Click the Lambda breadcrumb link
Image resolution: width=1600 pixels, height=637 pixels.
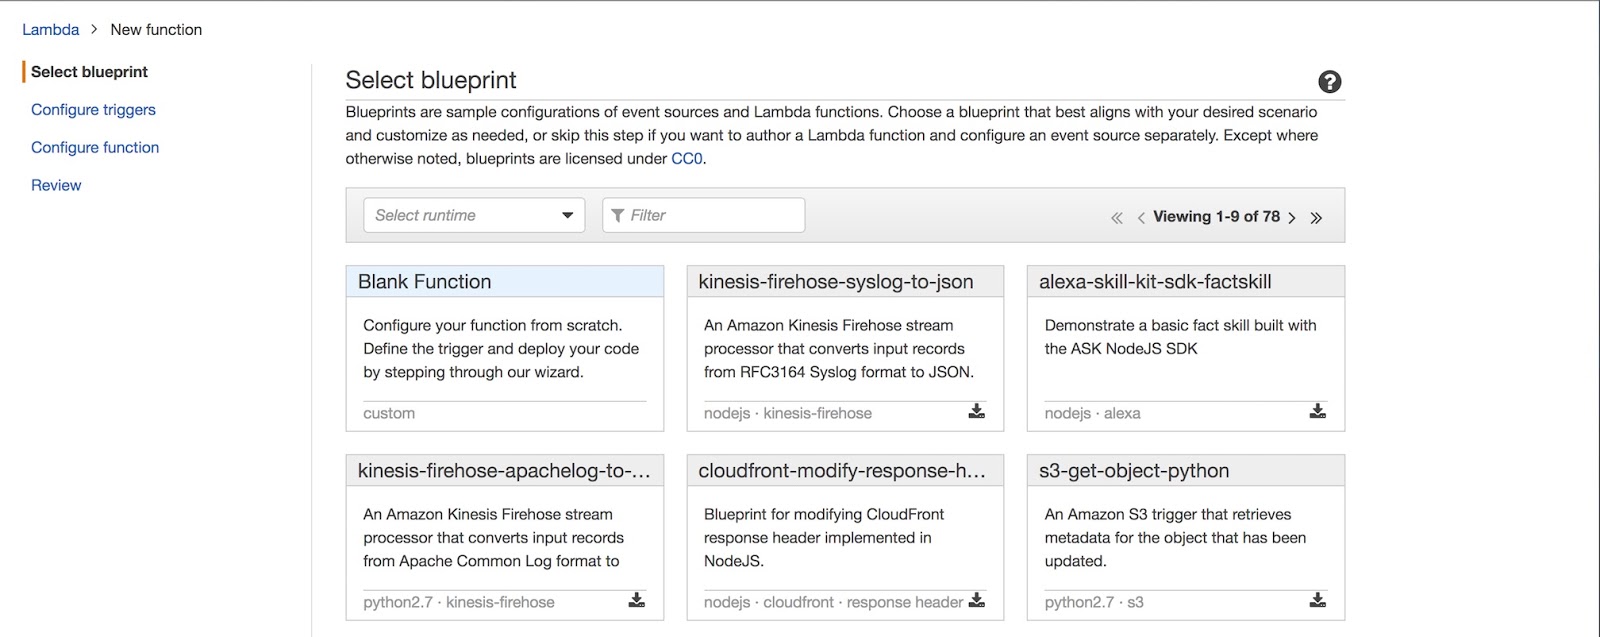(51, 30)
